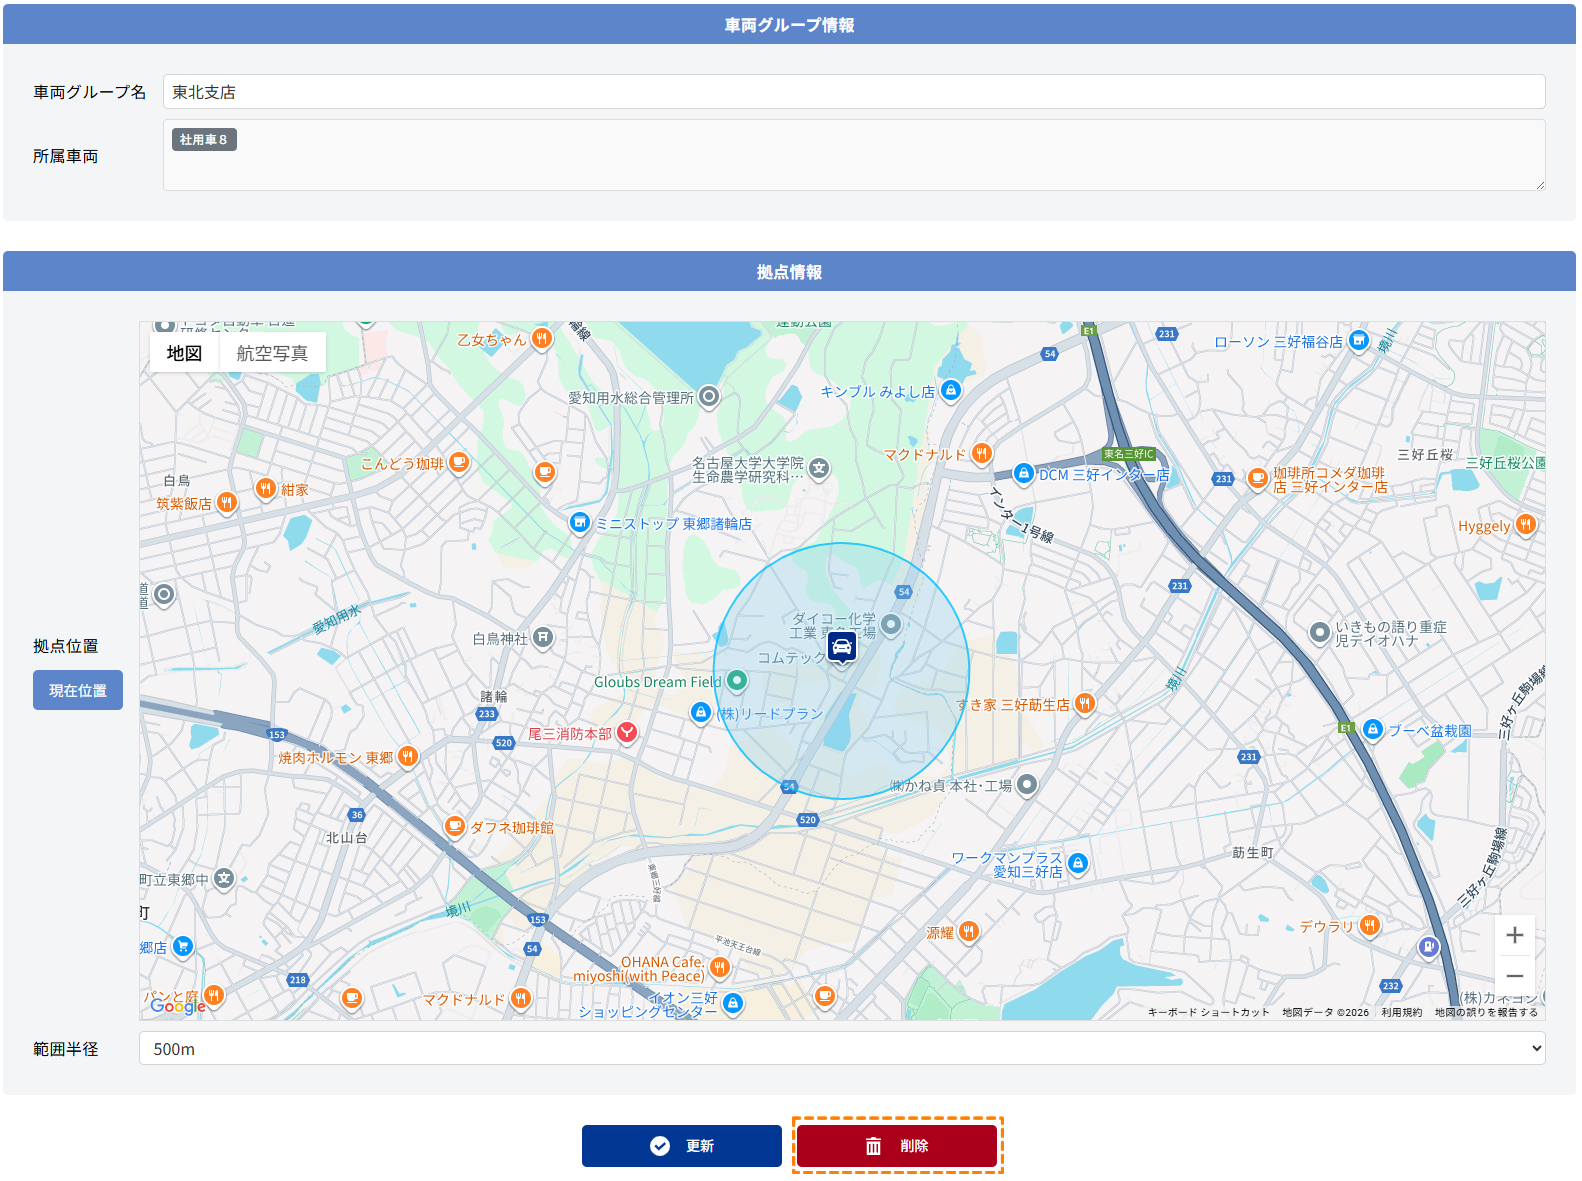Switch map to 航空写真 view
Viewport: 1582px width, 1181px height.
point(272,353)
